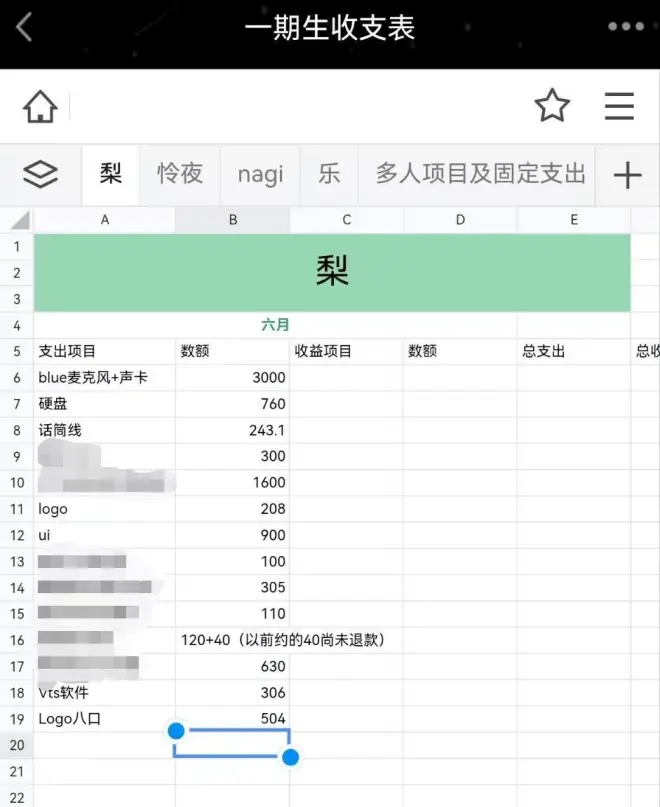The image size is (660, 807).
Task: Go to home via house icon
Action: 40,106
